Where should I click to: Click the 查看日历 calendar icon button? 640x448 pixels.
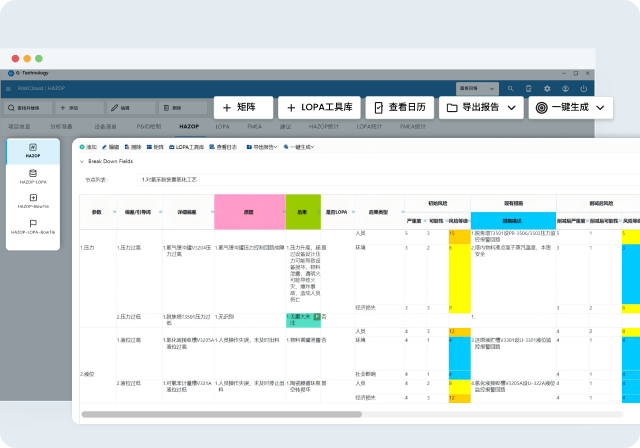pos(399,107)
